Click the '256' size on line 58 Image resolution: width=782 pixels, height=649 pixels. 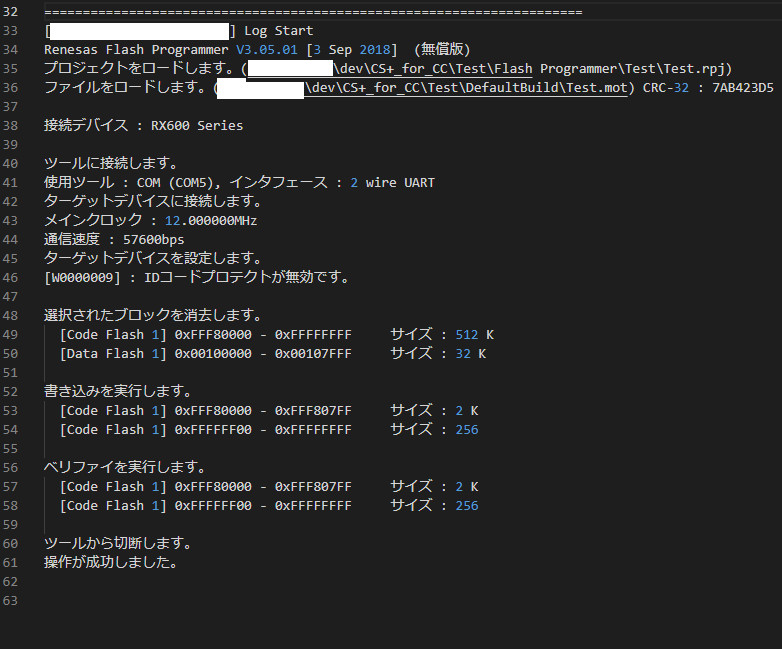467,505
